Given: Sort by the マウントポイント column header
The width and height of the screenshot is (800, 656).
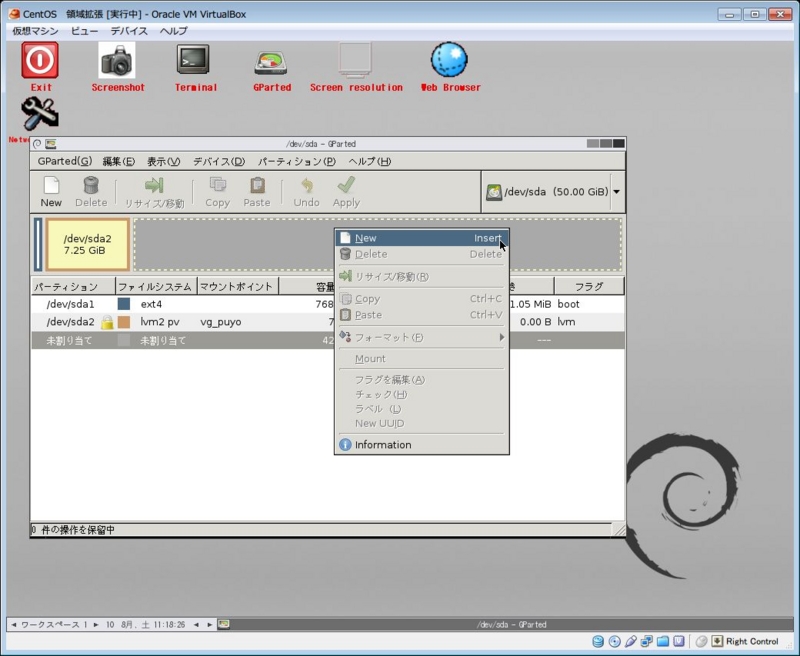Looking at the screenshot, I should [x=238, y=287].
